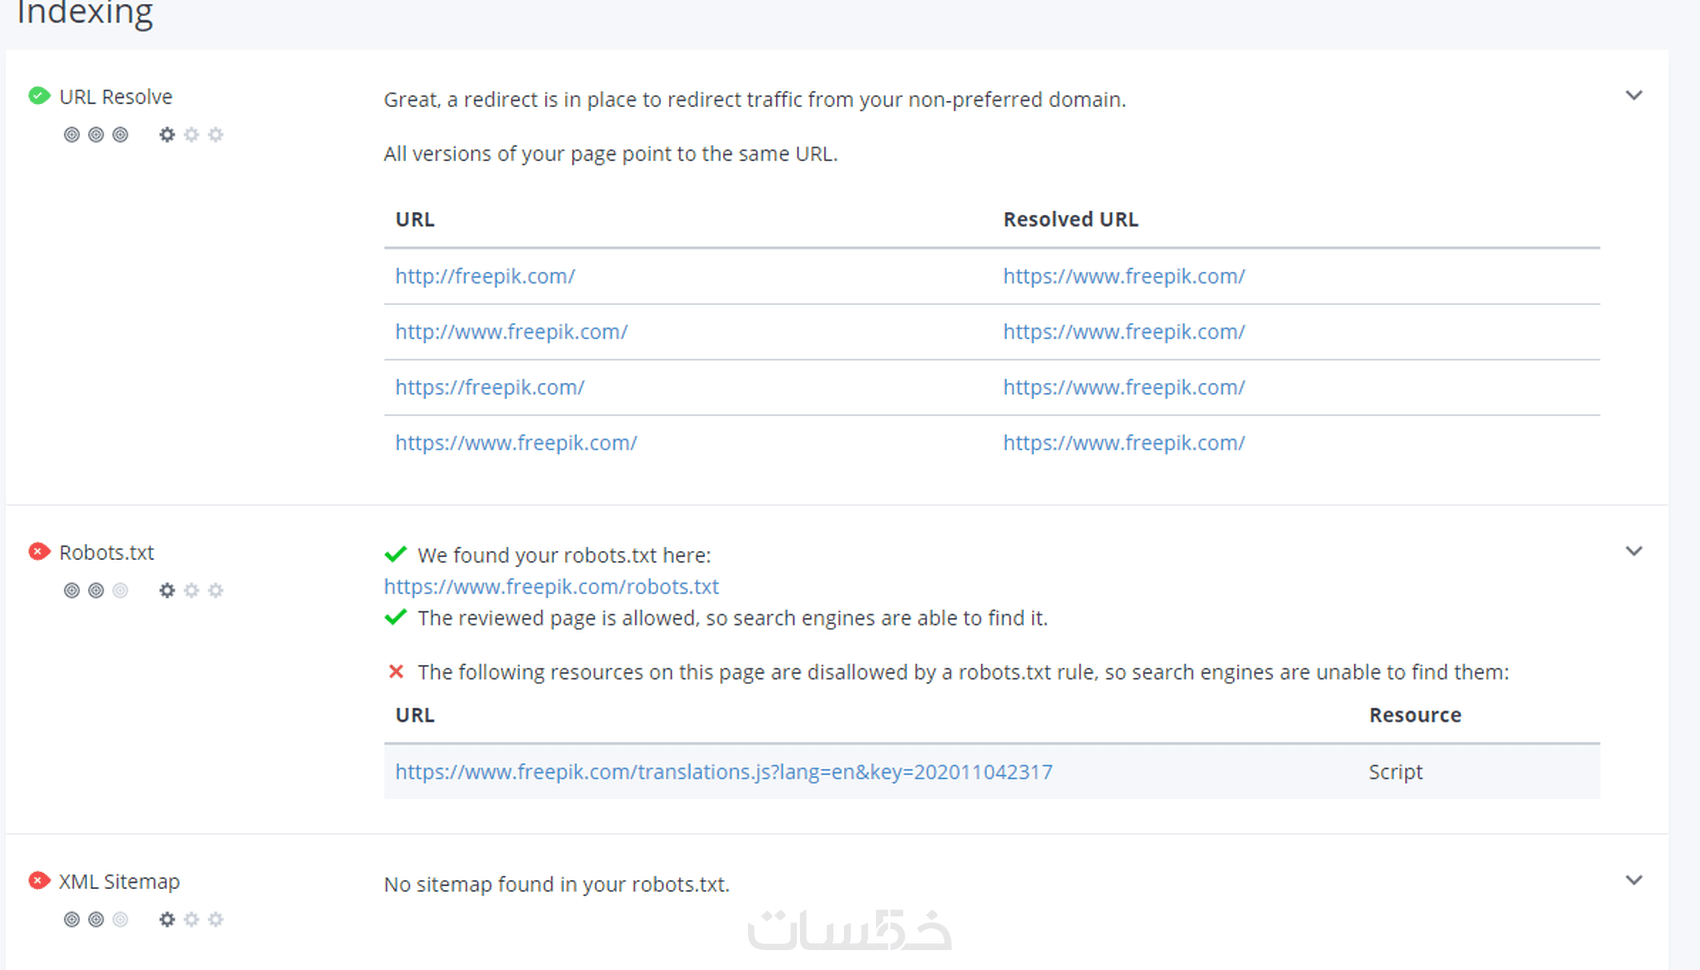
Task: Collapse the Robots.txt section chevron
Action: click(x=1634, y=552)
